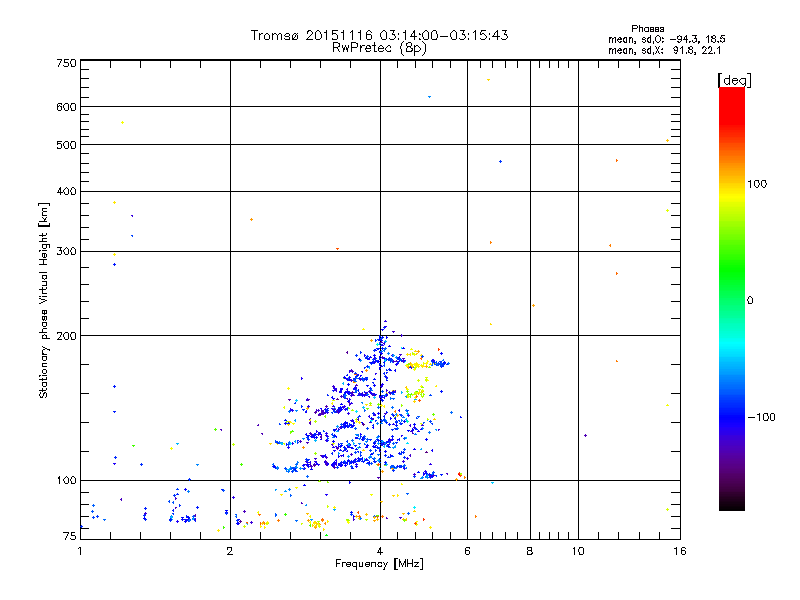Click the "4" tick label on the frequency axis
The height and width of the screenshot is (600, 800).
(380, 551)
